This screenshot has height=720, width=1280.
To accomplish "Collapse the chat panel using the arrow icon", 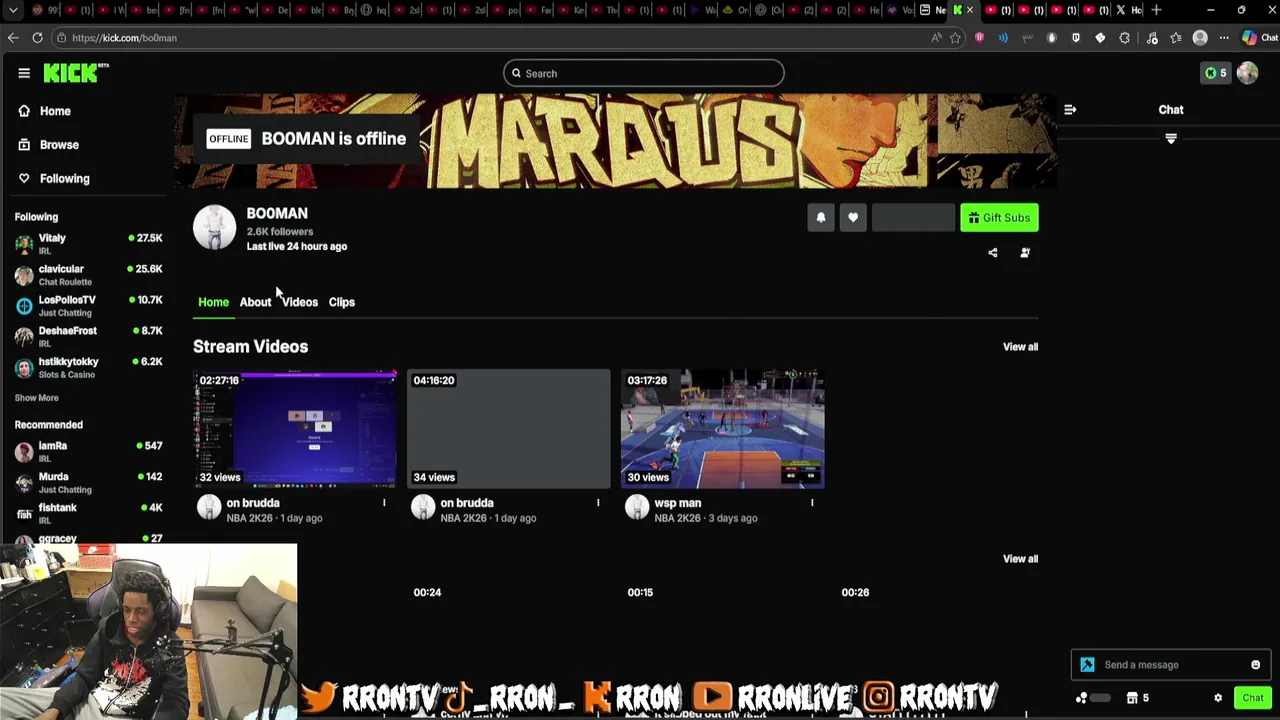I will [1070, 110].
